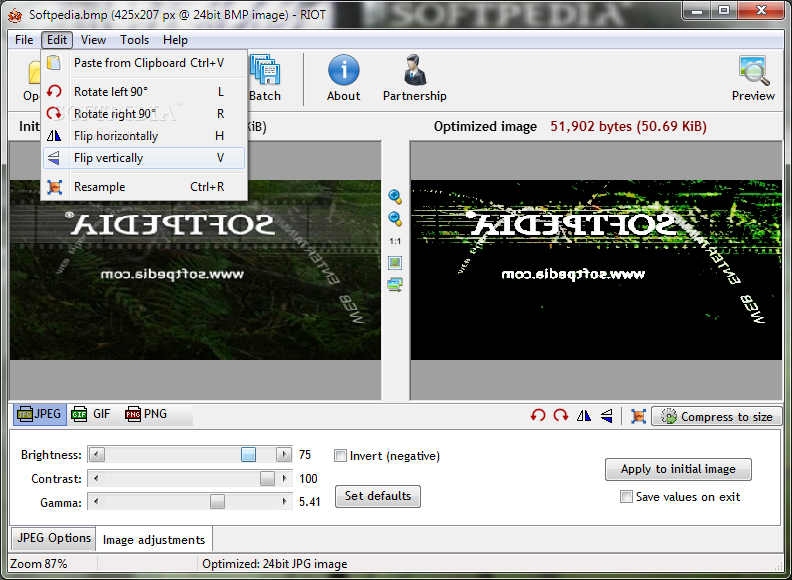Click the Brightness value 75

[x=305, y=455]
